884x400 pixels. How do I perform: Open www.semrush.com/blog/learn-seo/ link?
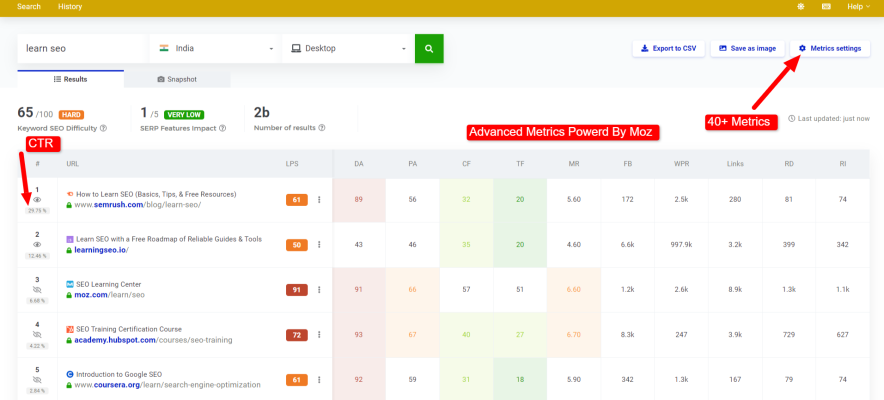coord(138,205)
